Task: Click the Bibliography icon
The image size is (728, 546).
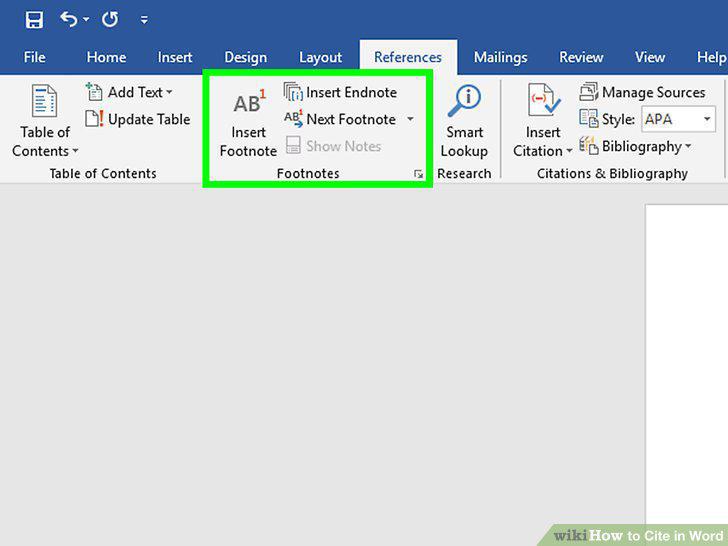Action: tap(589, 145)
